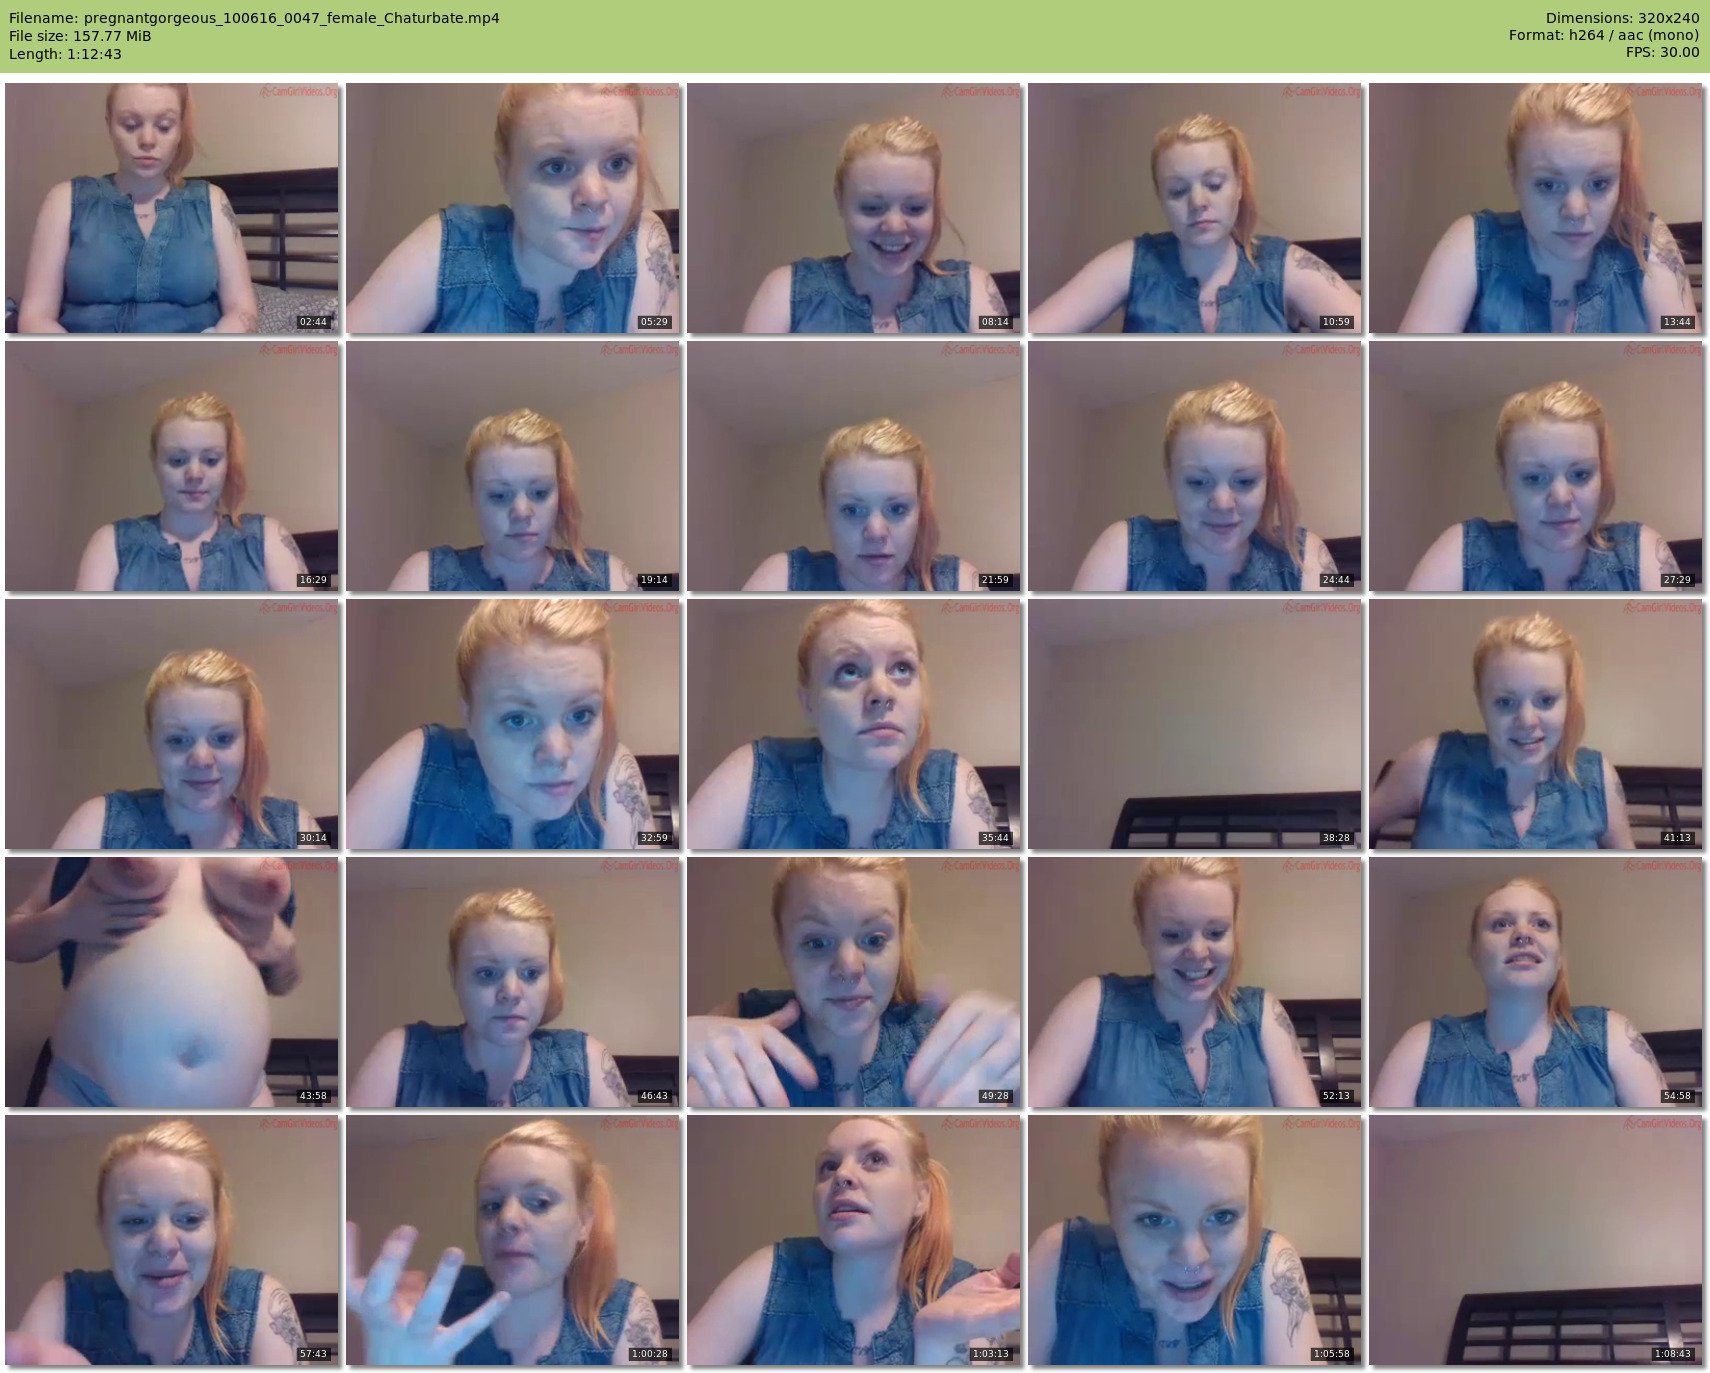Select the 'FPS: 30.00' text
This screenshot has height=1373, width=1710.
pyautogui.click(x=1662, y=54)
